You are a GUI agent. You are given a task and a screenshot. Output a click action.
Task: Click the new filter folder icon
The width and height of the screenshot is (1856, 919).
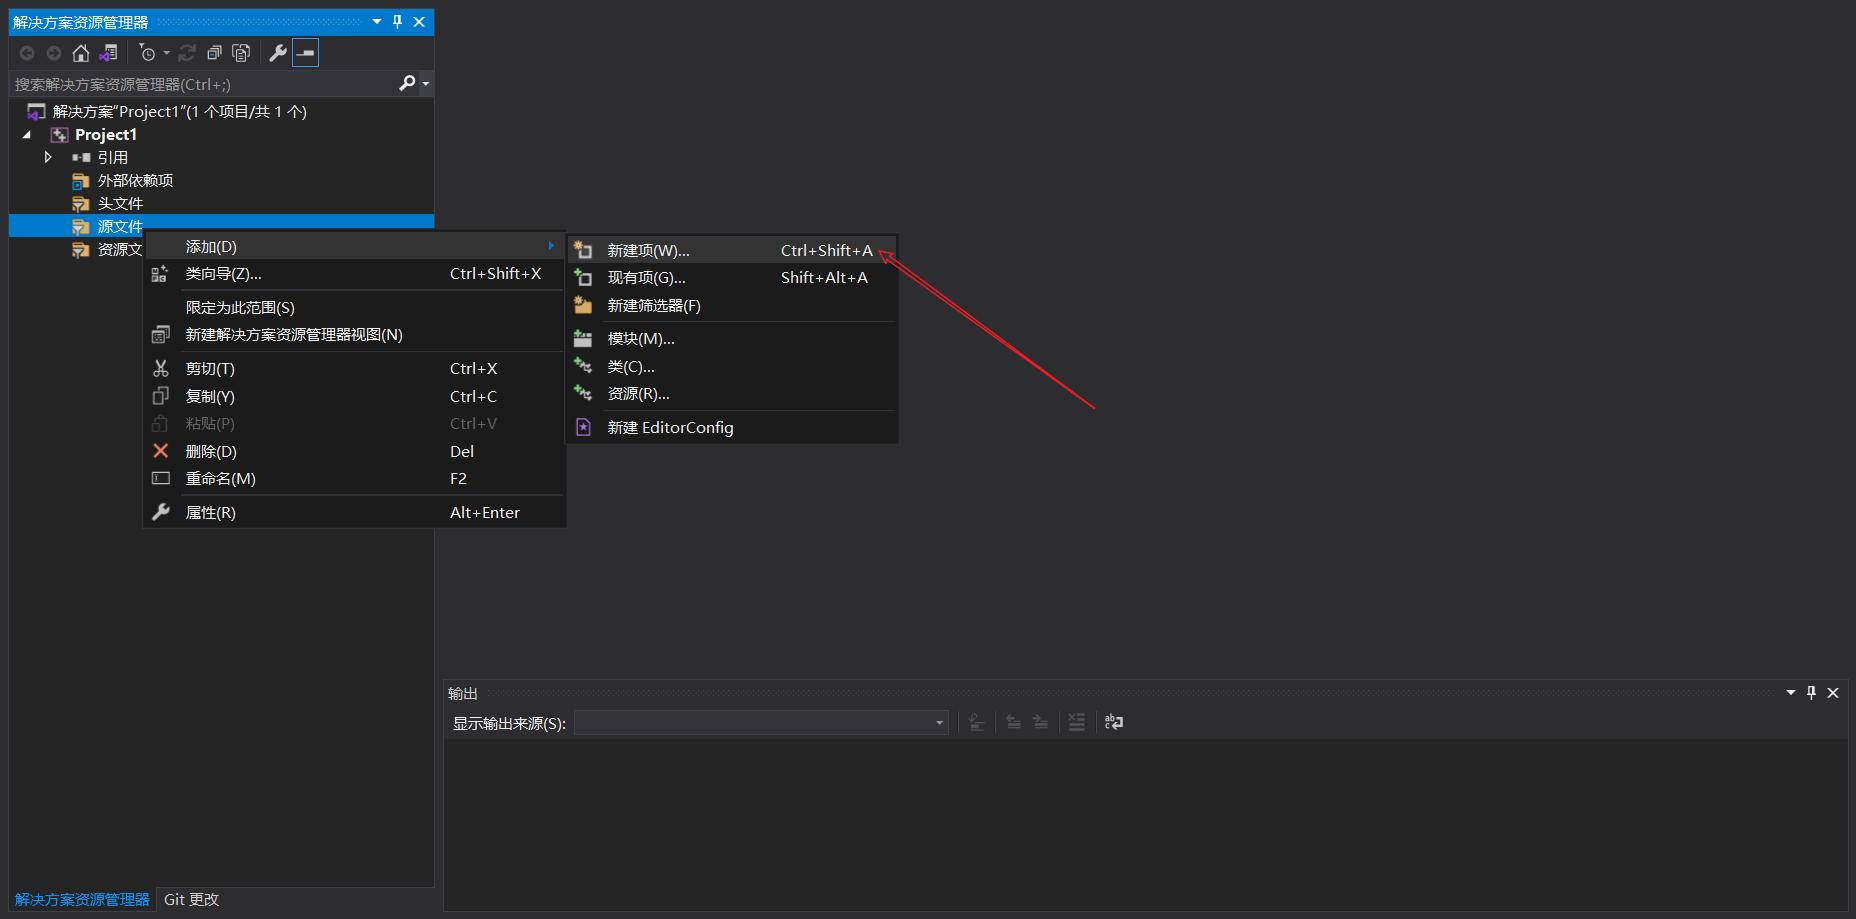click(x=583, y=305)
